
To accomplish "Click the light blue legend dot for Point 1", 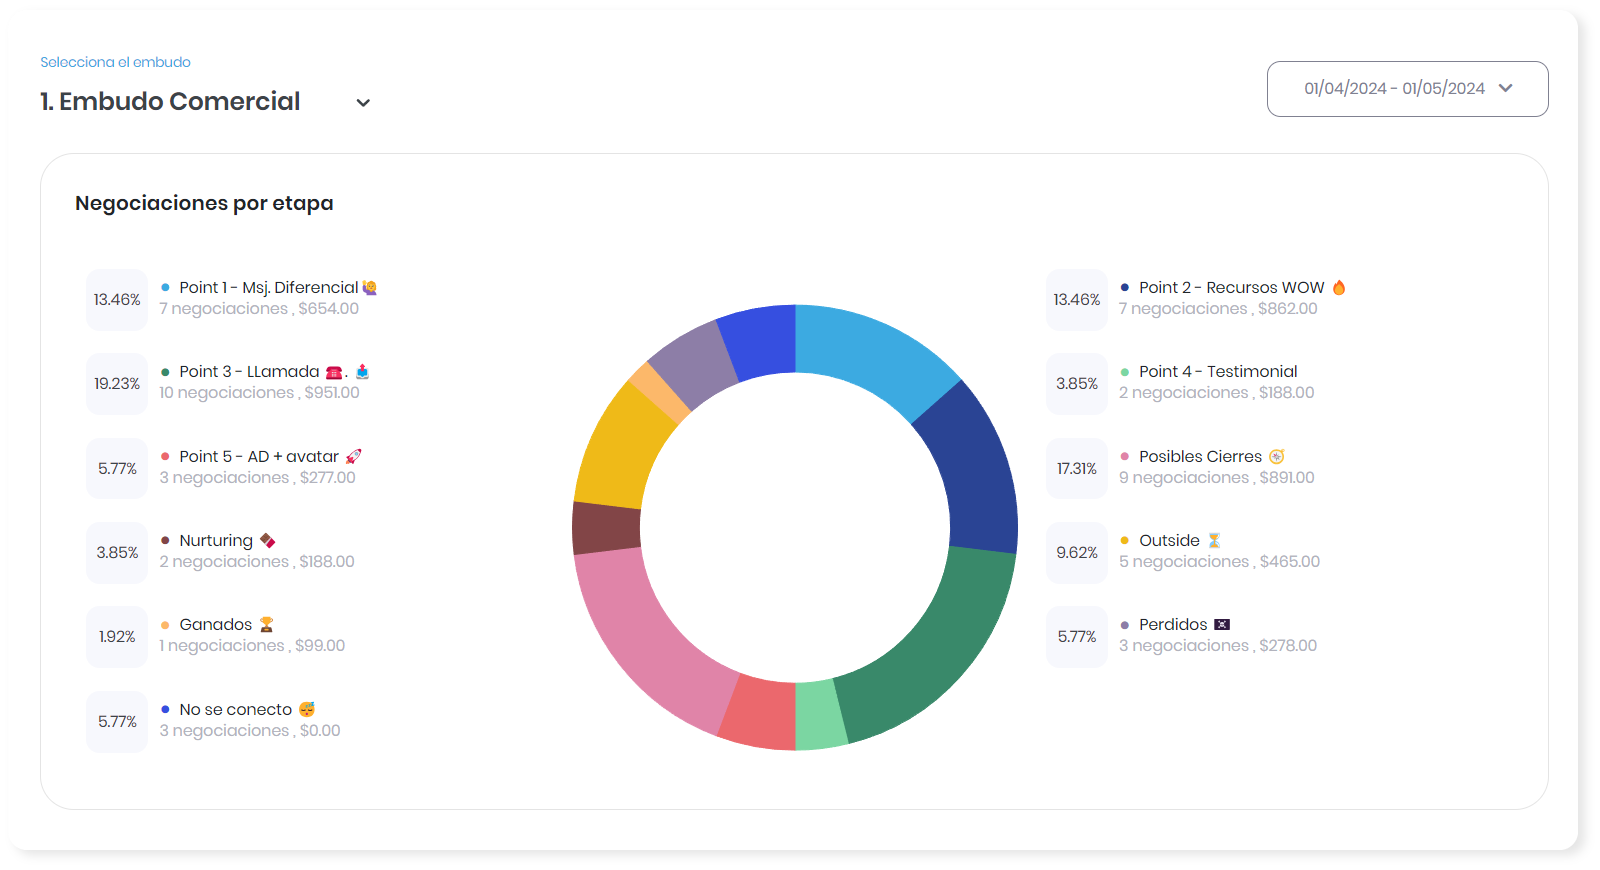I will click(165, 288).
